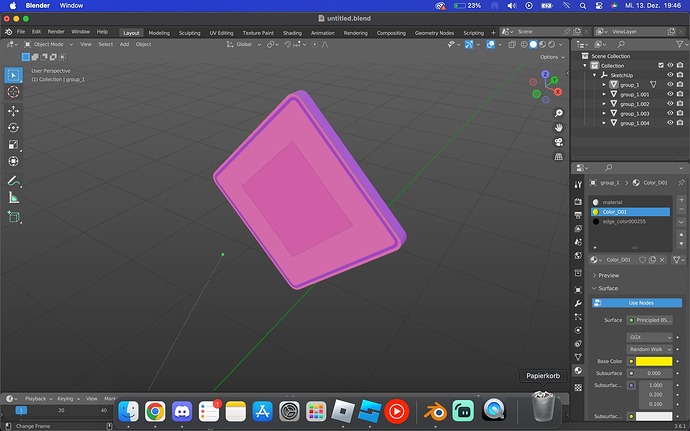690x431 pixels.
Task: Select the Measure tool
Action: pos(14,198)
